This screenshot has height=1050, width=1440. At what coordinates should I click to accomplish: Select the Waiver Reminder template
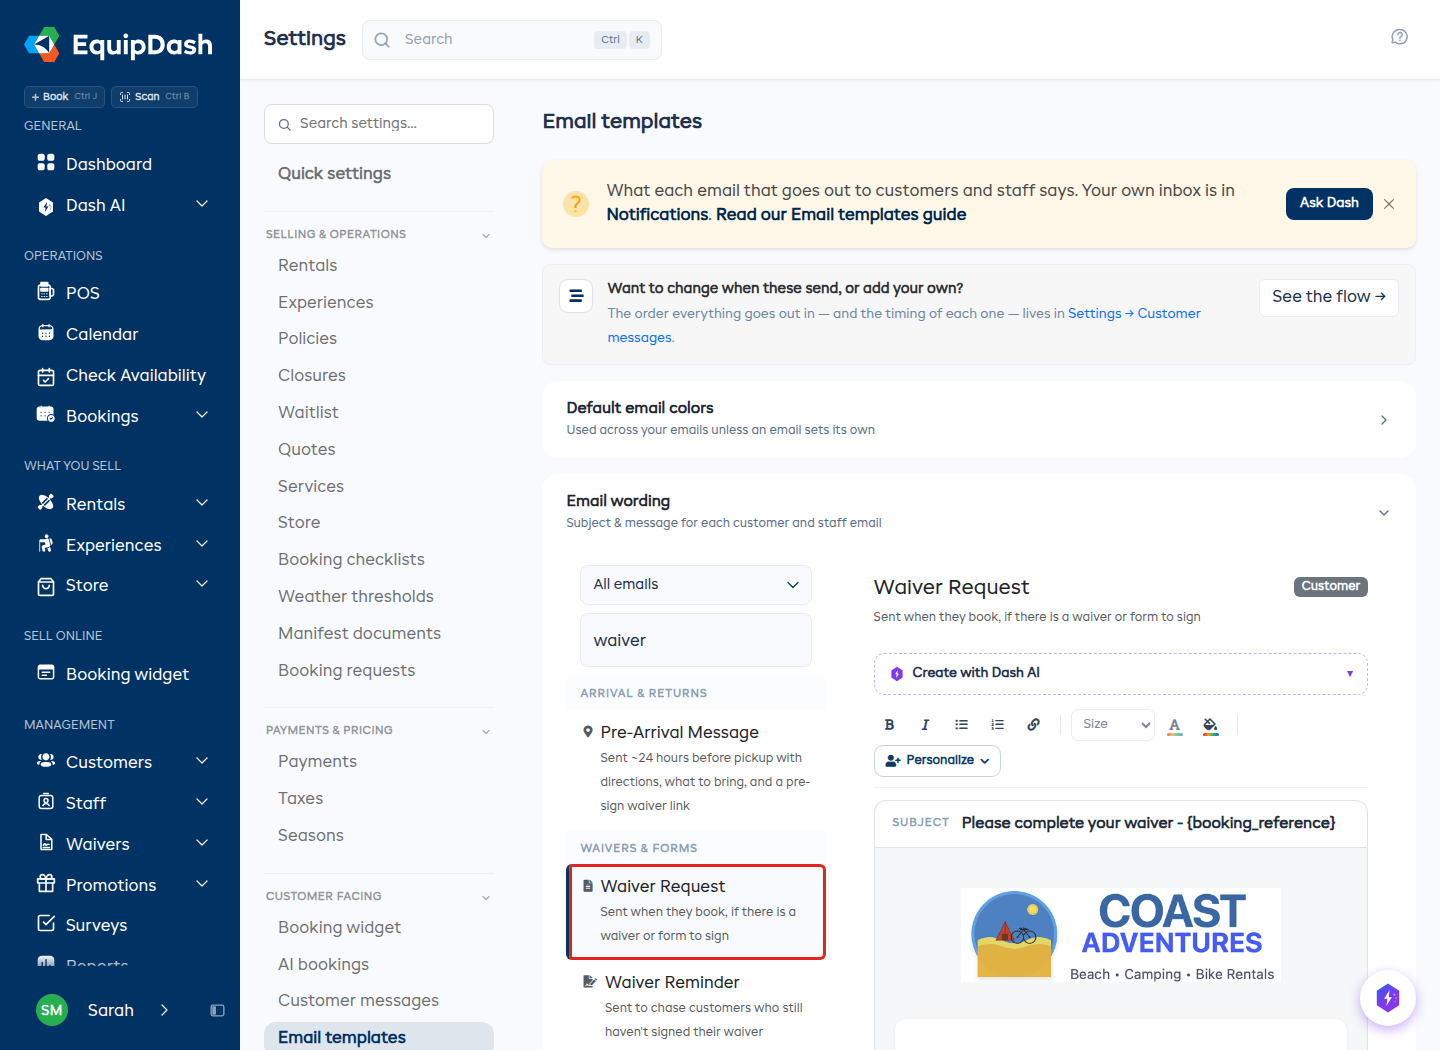[x=696, y=1005]
